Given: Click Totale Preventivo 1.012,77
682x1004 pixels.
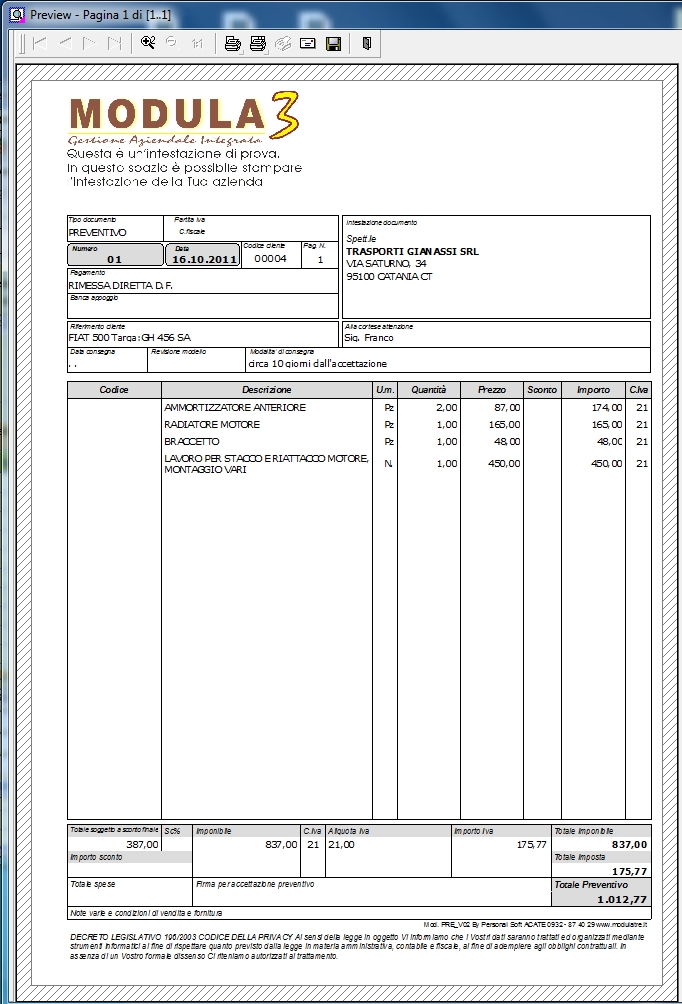Looking at the screenshot, I should point(622,900).
